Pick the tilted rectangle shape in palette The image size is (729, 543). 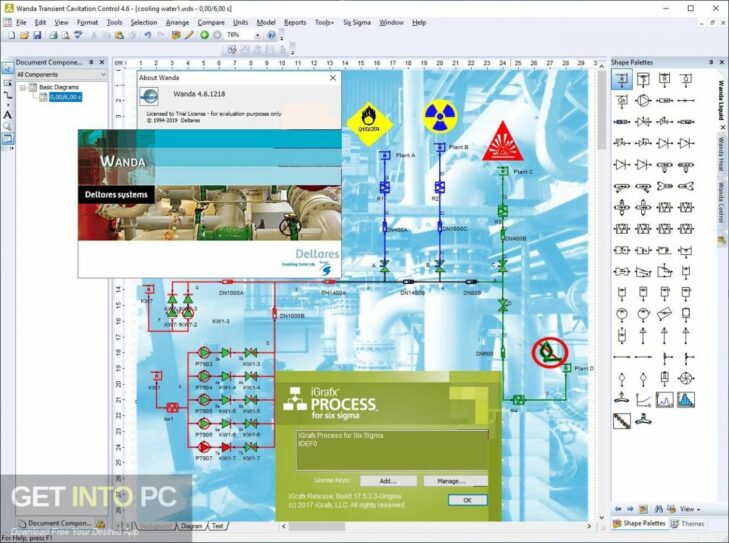click(665, 314)
